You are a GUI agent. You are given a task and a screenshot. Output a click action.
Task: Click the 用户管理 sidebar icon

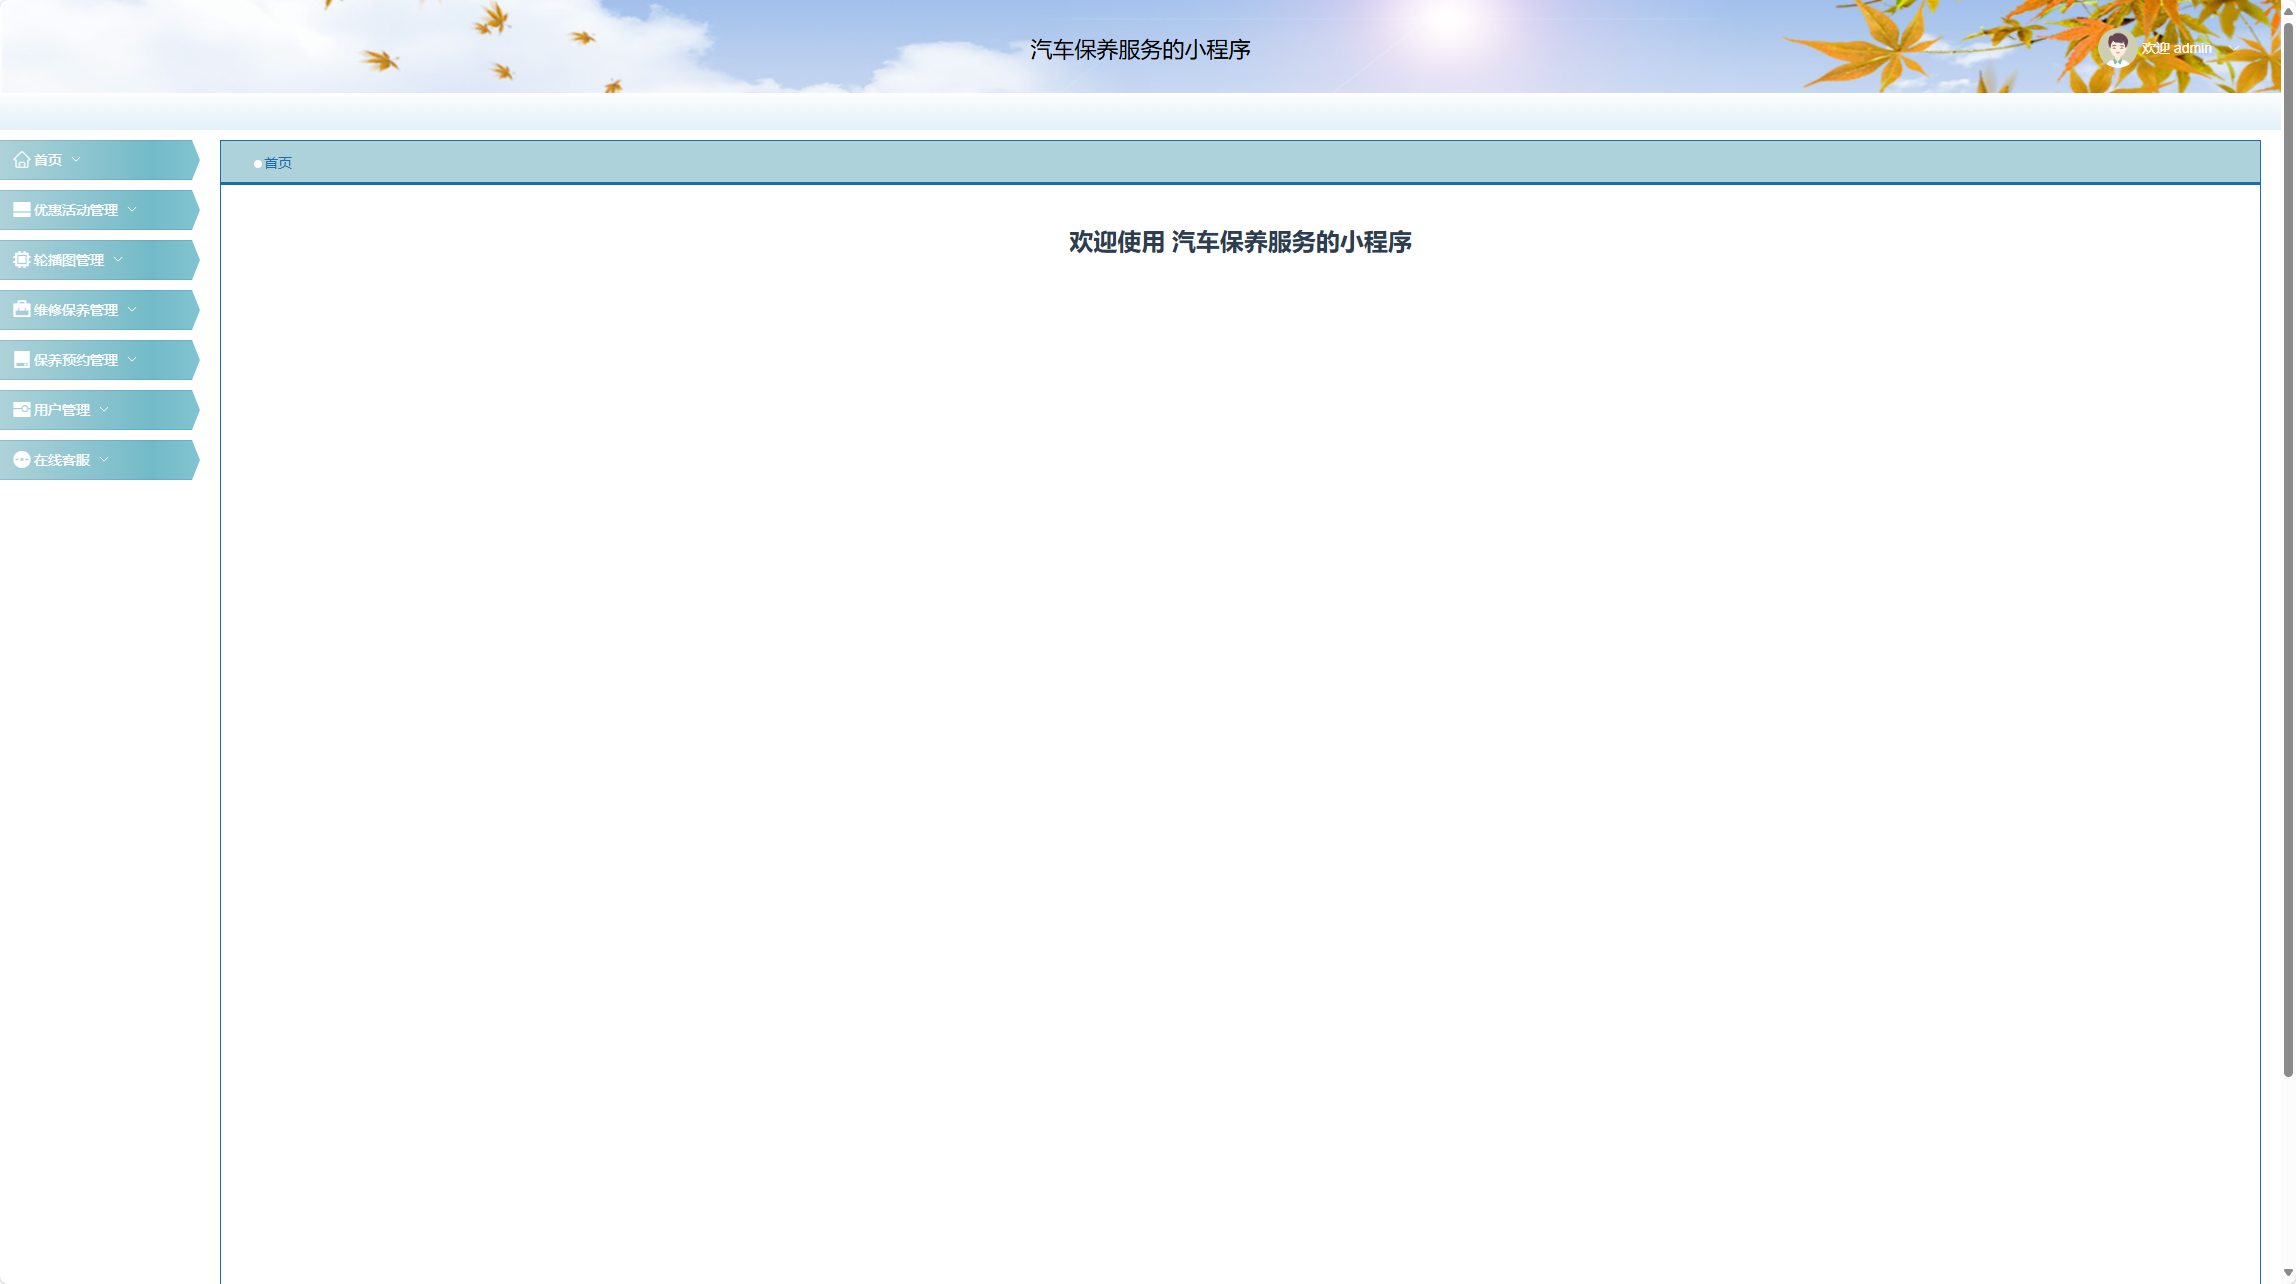tap(21, 410)
